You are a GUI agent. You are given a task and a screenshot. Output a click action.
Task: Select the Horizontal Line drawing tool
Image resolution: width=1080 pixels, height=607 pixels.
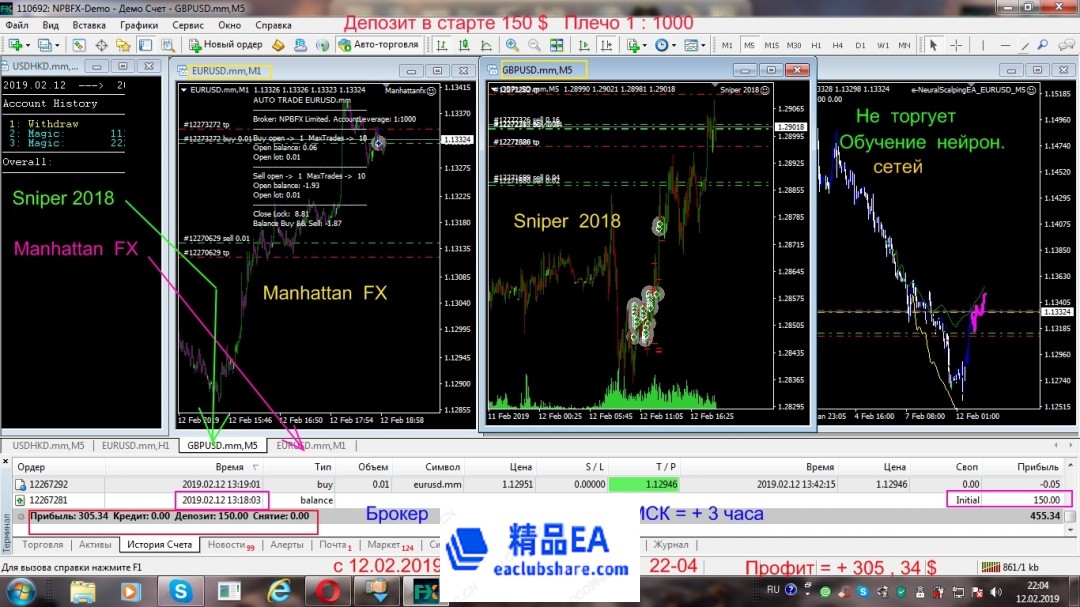tap(1005, 45)
